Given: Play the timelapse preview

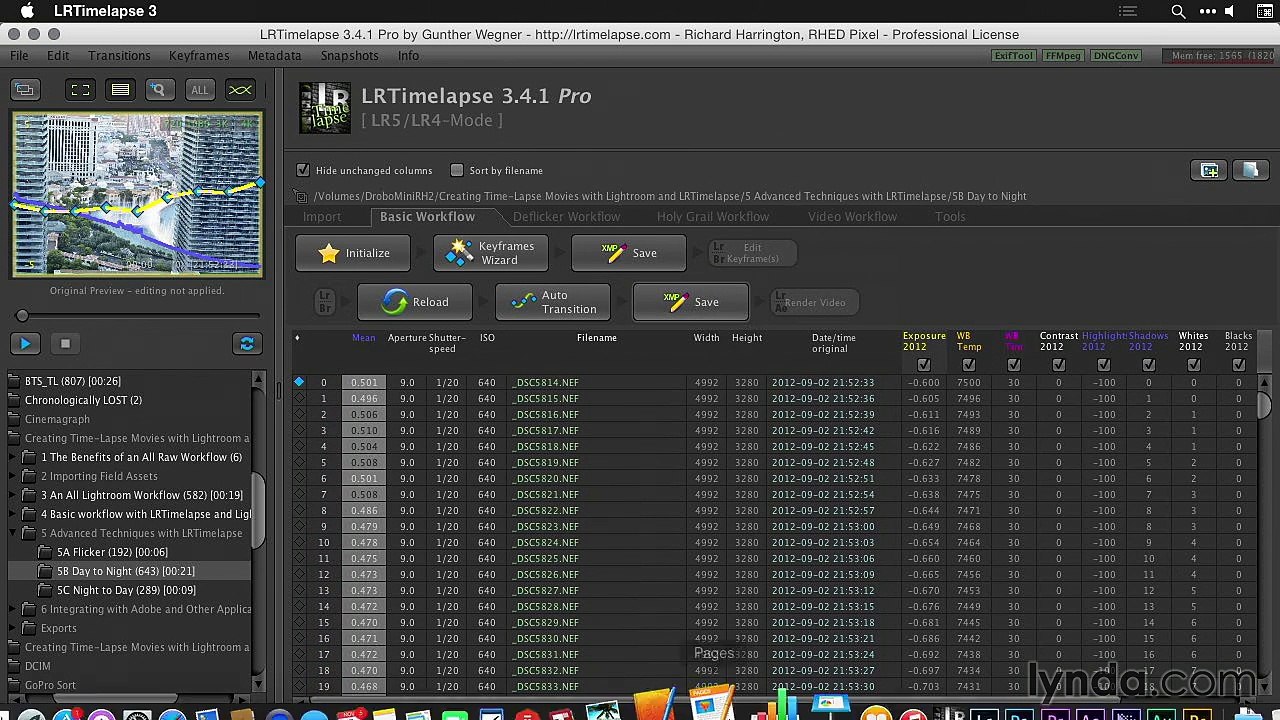Looking at the screenshot, I should pyautogui.click(x=25, y=344).
